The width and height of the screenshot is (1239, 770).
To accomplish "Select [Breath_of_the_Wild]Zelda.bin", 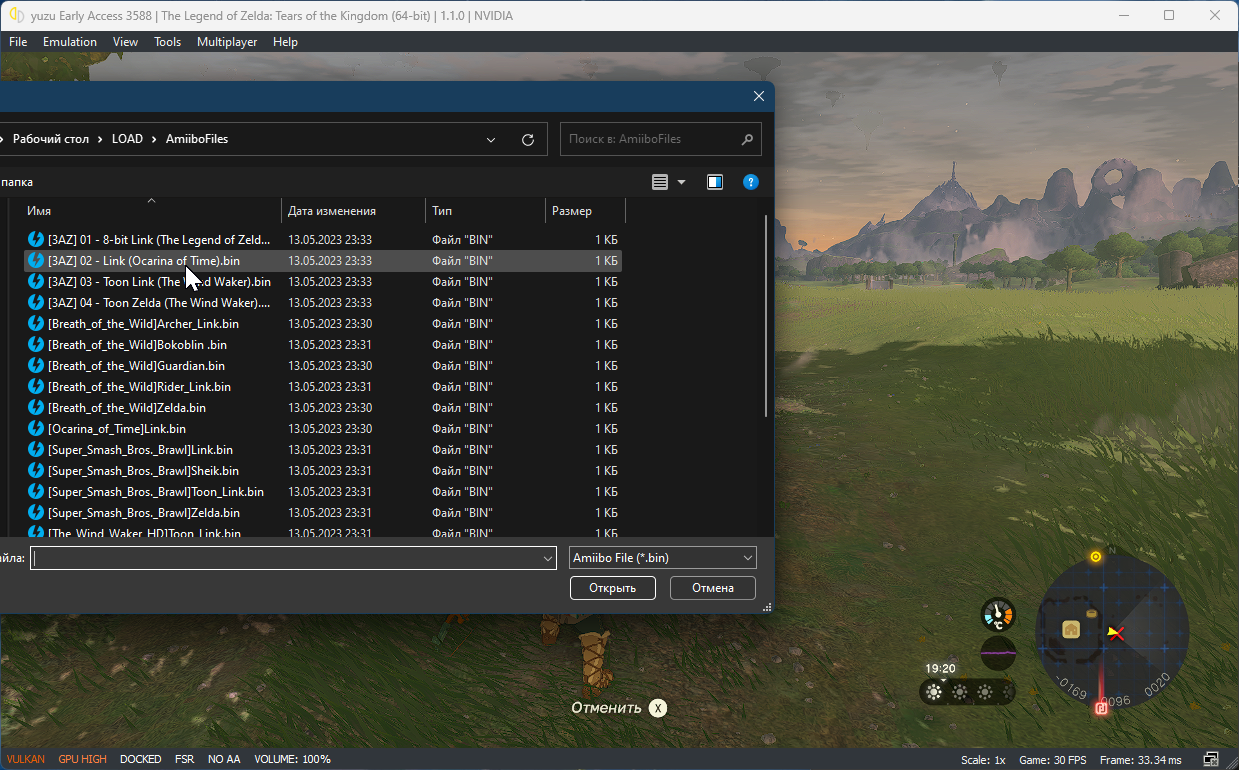I will (x=323, y=408).
